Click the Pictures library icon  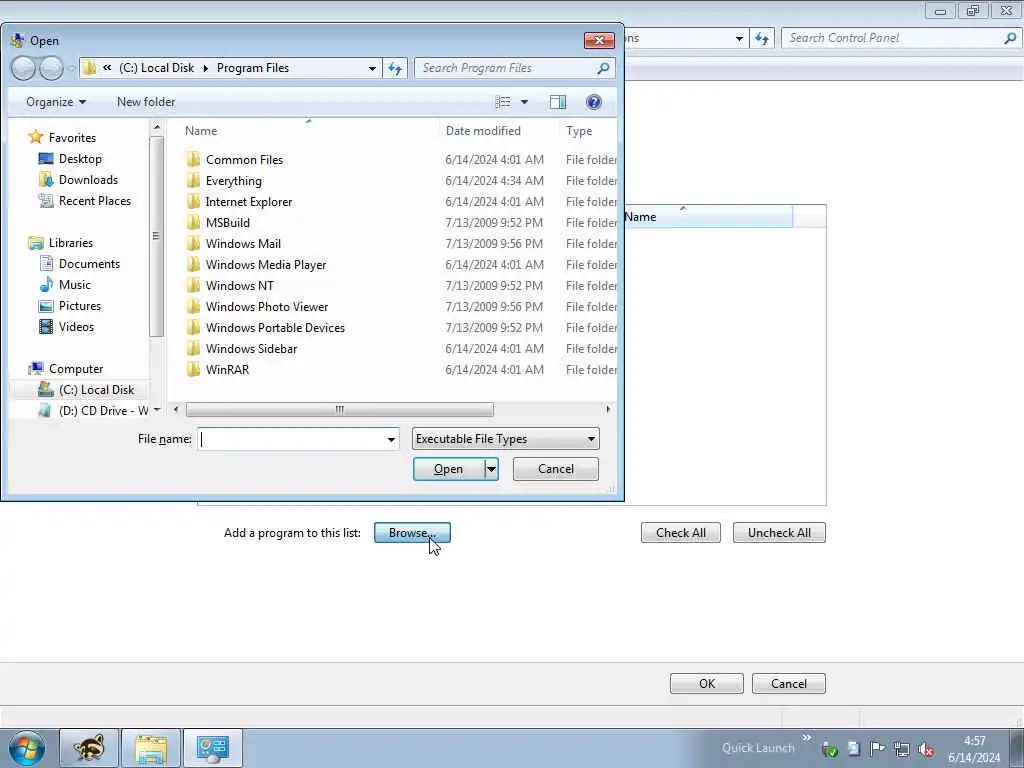pos(46,306)
